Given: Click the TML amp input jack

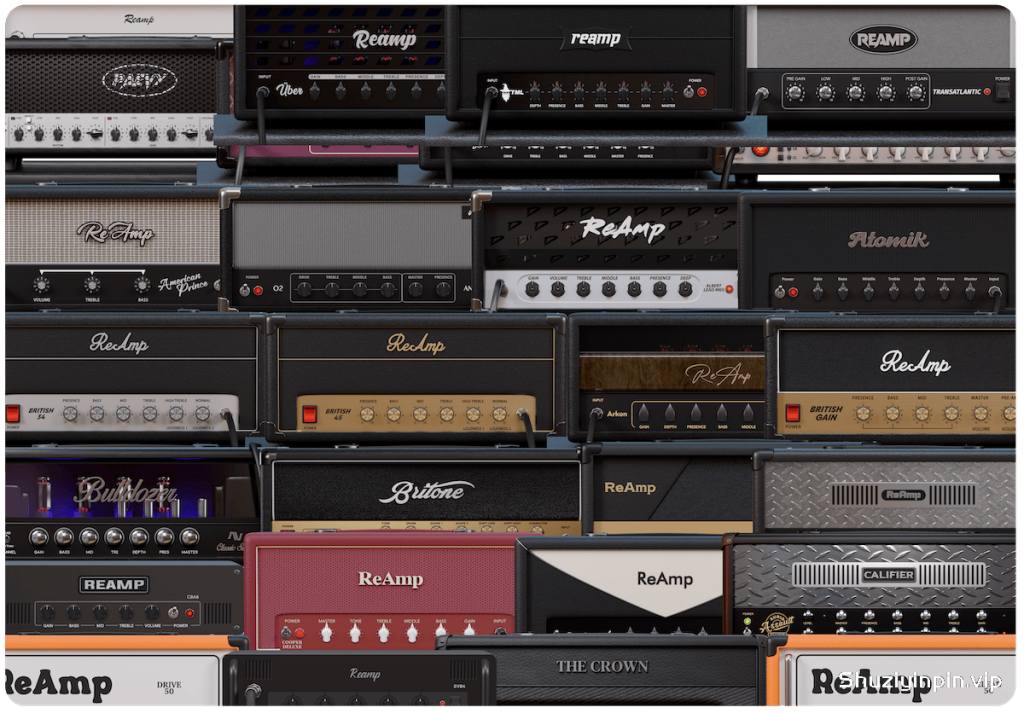Looking at the screenshot, I should click(491, 92).
